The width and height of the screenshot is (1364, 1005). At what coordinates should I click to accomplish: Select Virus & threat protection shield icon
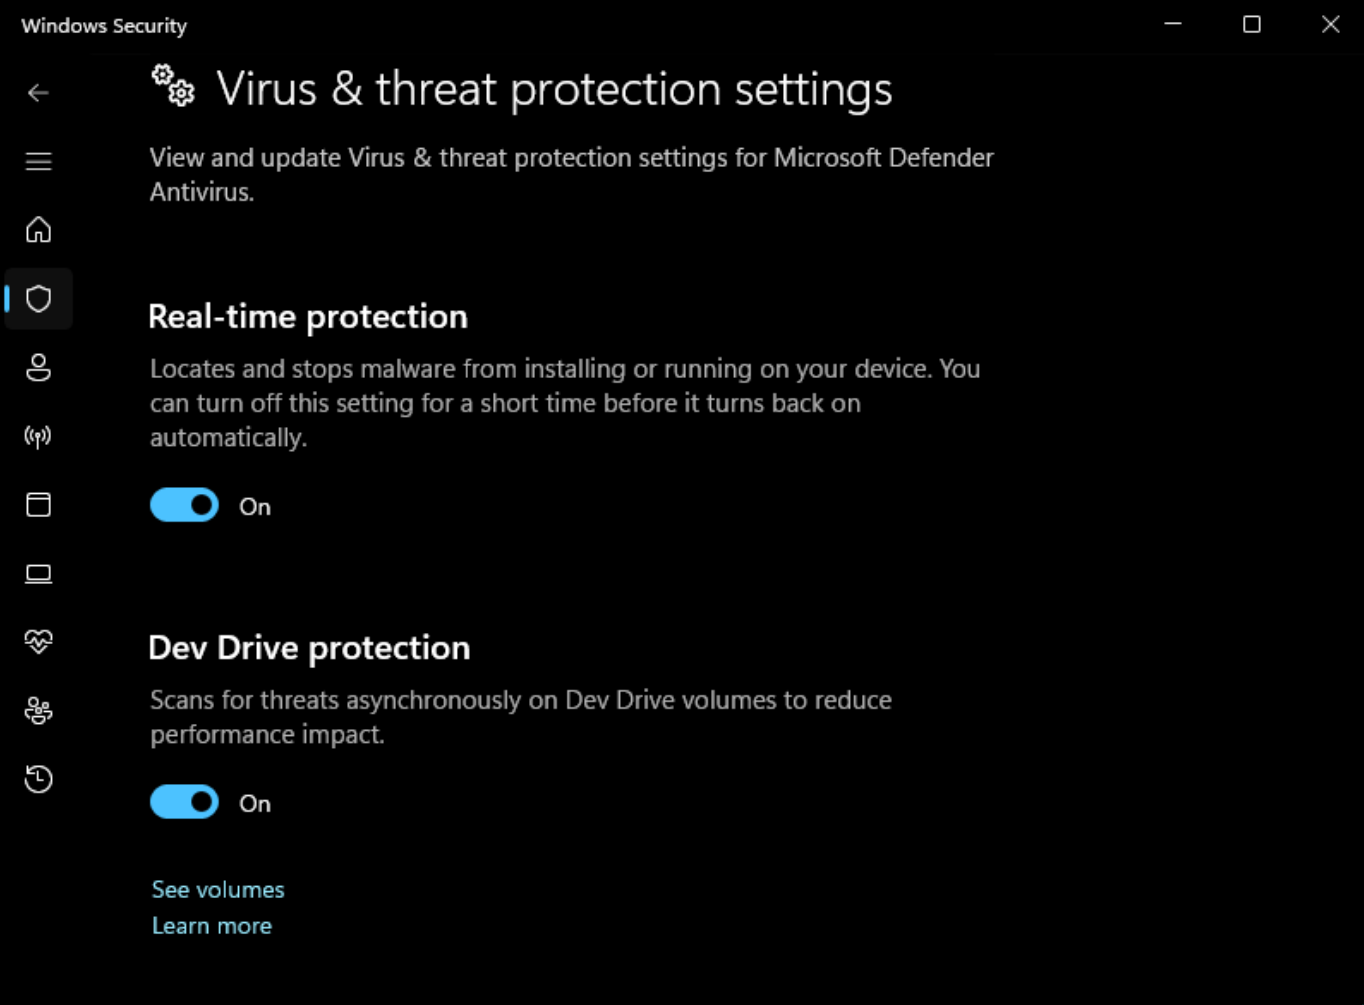38,298
